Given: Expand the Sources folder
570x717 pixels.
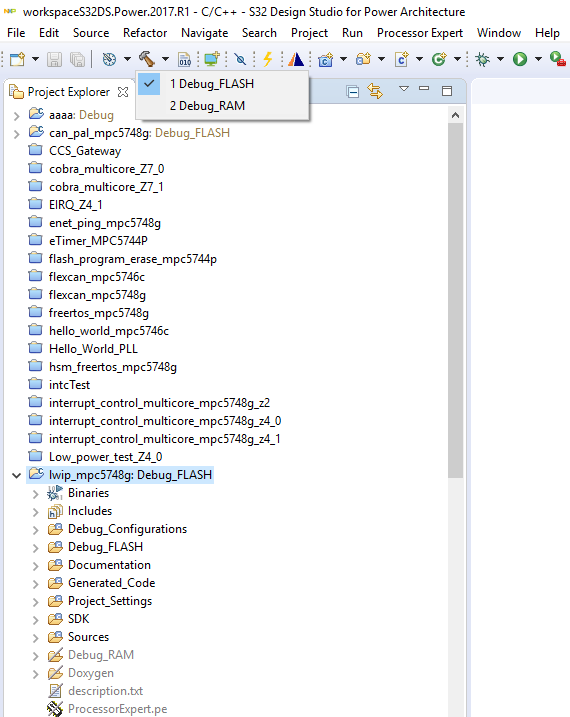Looking at the screenshot, I should point(36,637).
